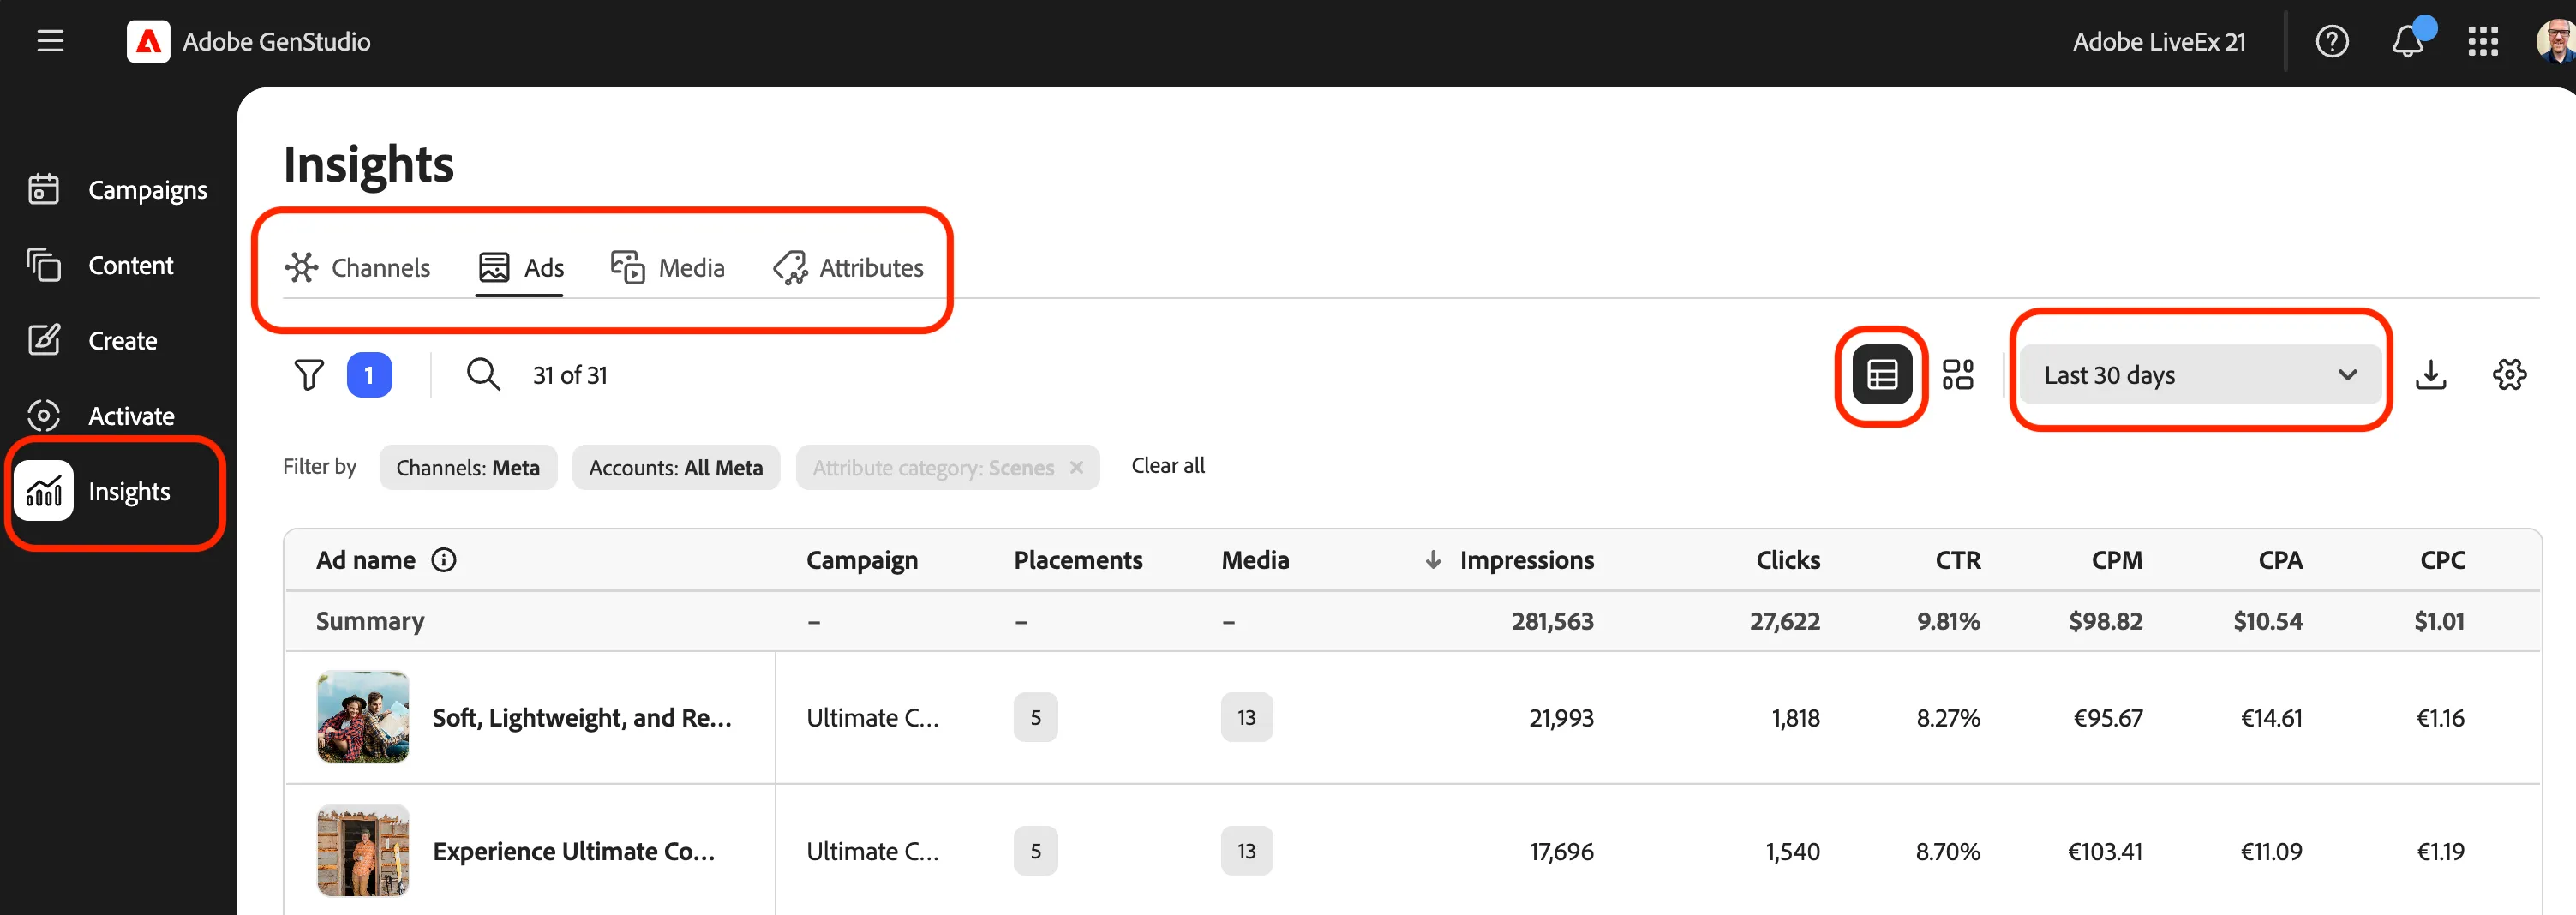Click the placements badge 5 for Soft, Lightweight
The width and height of the screenshot is (2576, 915).
(x=1035, y=717)
